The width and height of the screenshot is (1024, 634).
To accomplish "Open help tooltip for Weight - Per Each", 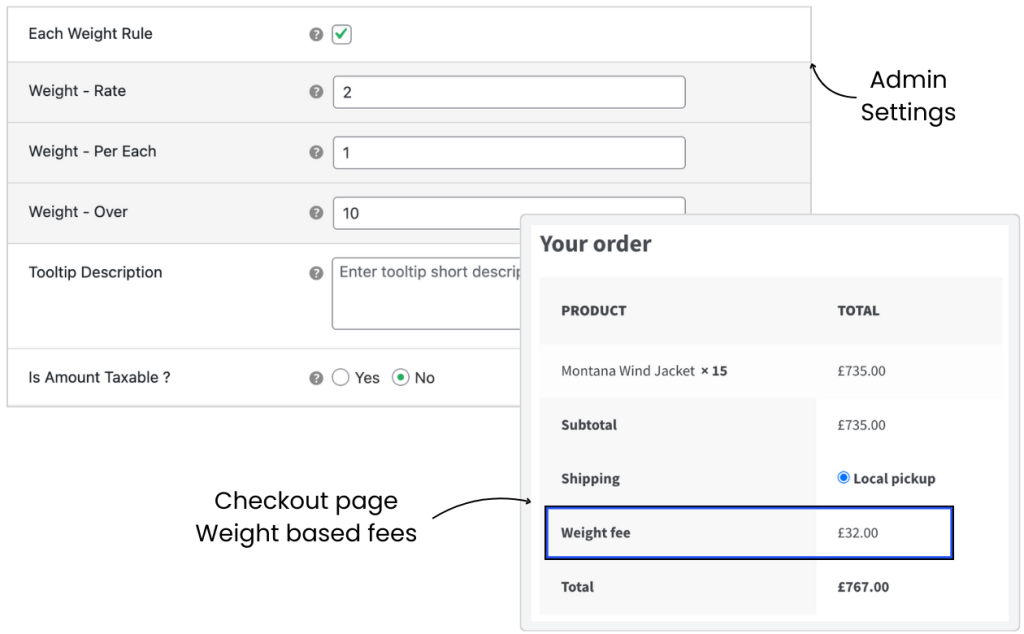I will pyautogui.click(x=316, y=152).
